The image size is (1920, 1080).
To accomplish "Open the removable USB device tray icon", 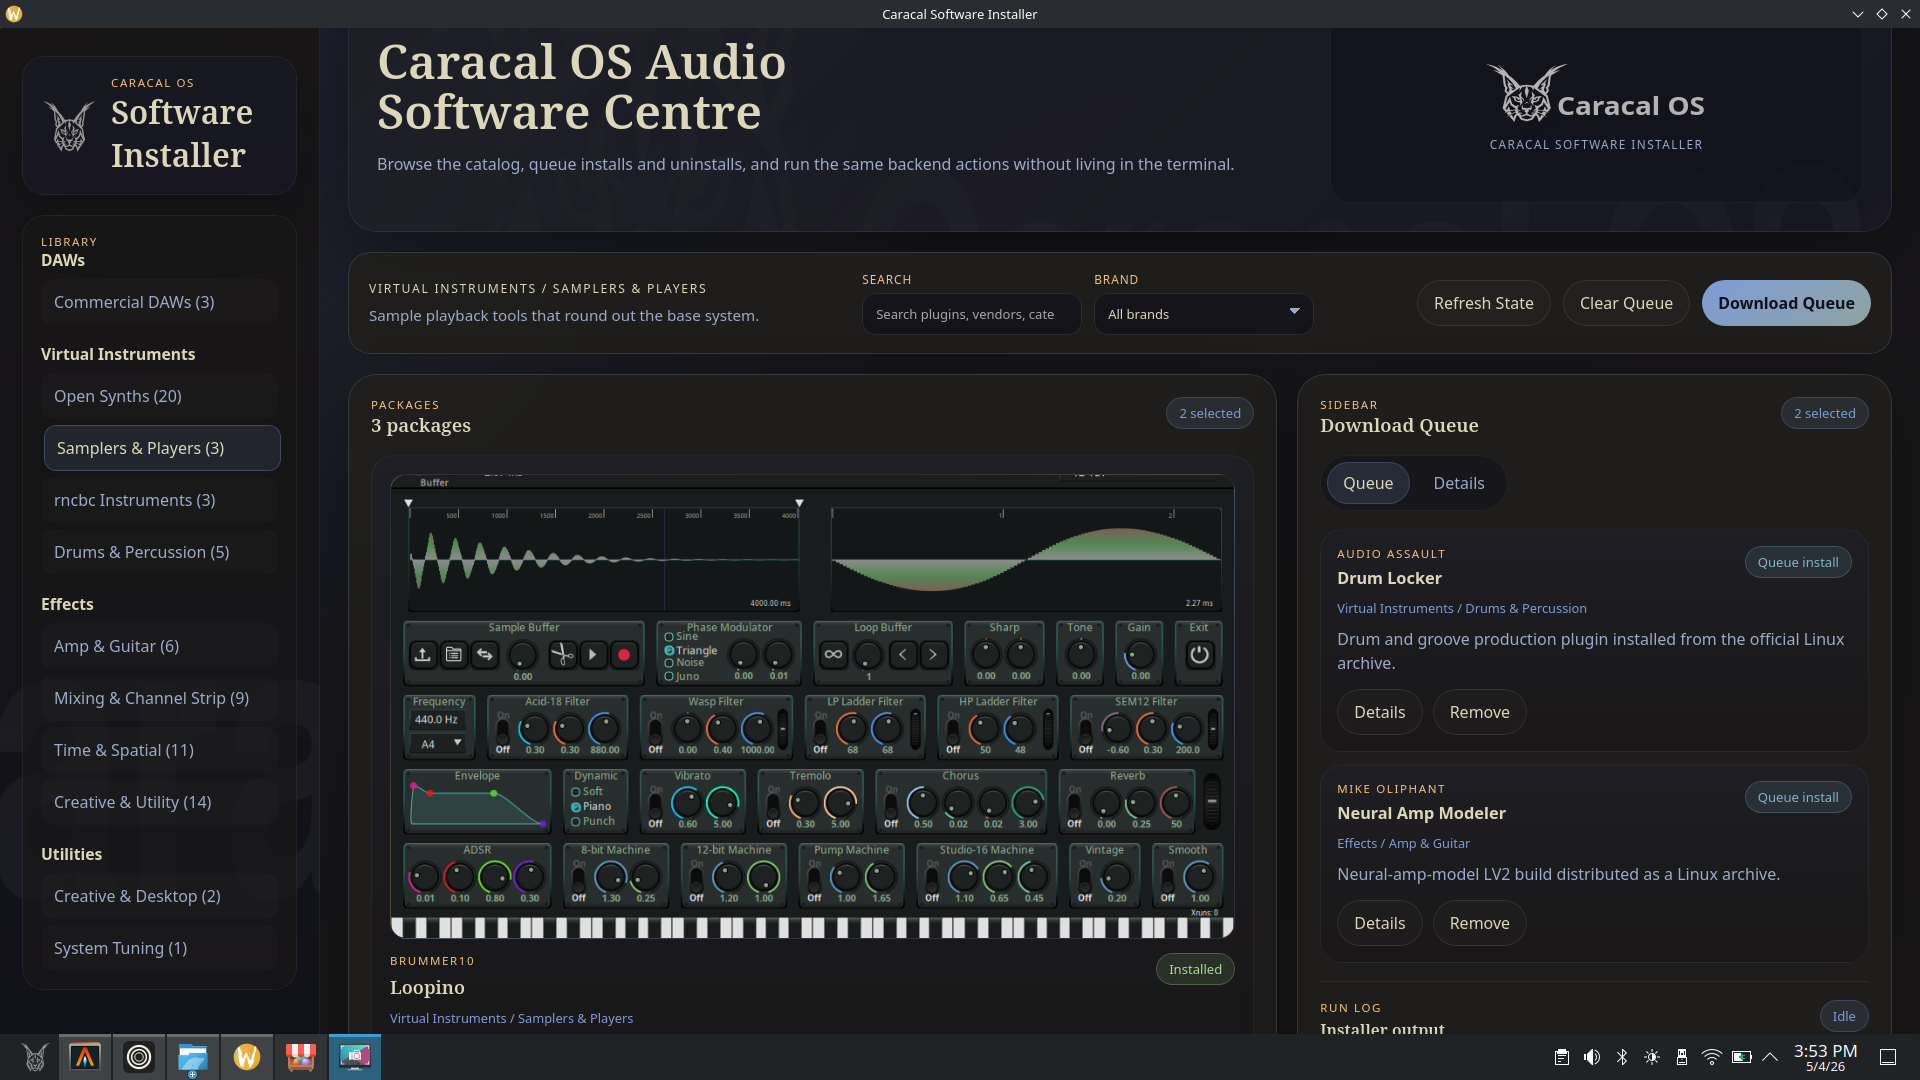I will click(1682, 1057).
